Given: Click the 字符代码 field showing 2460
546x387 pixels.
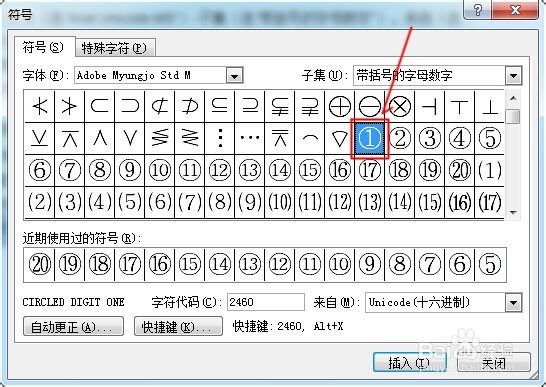Looking at the screenshot, I should click(x=266, y=302).
